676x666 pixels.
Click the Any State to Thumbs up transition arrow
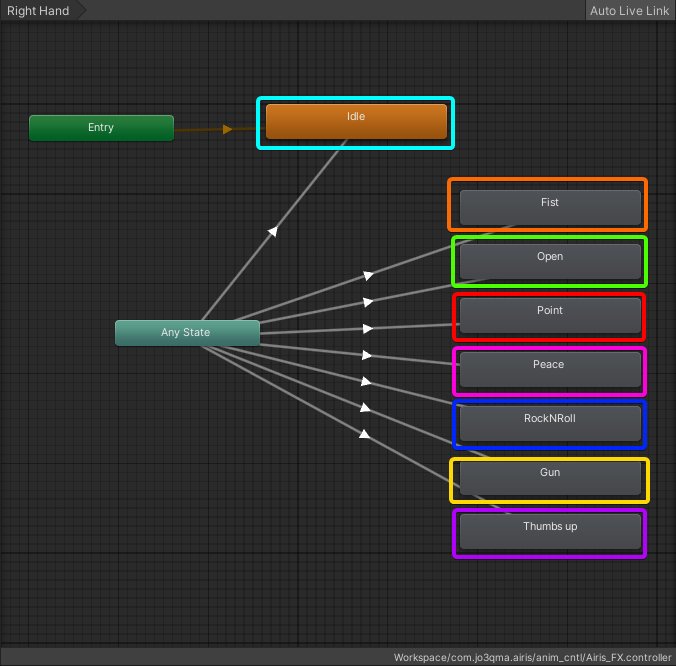point(364,434)
